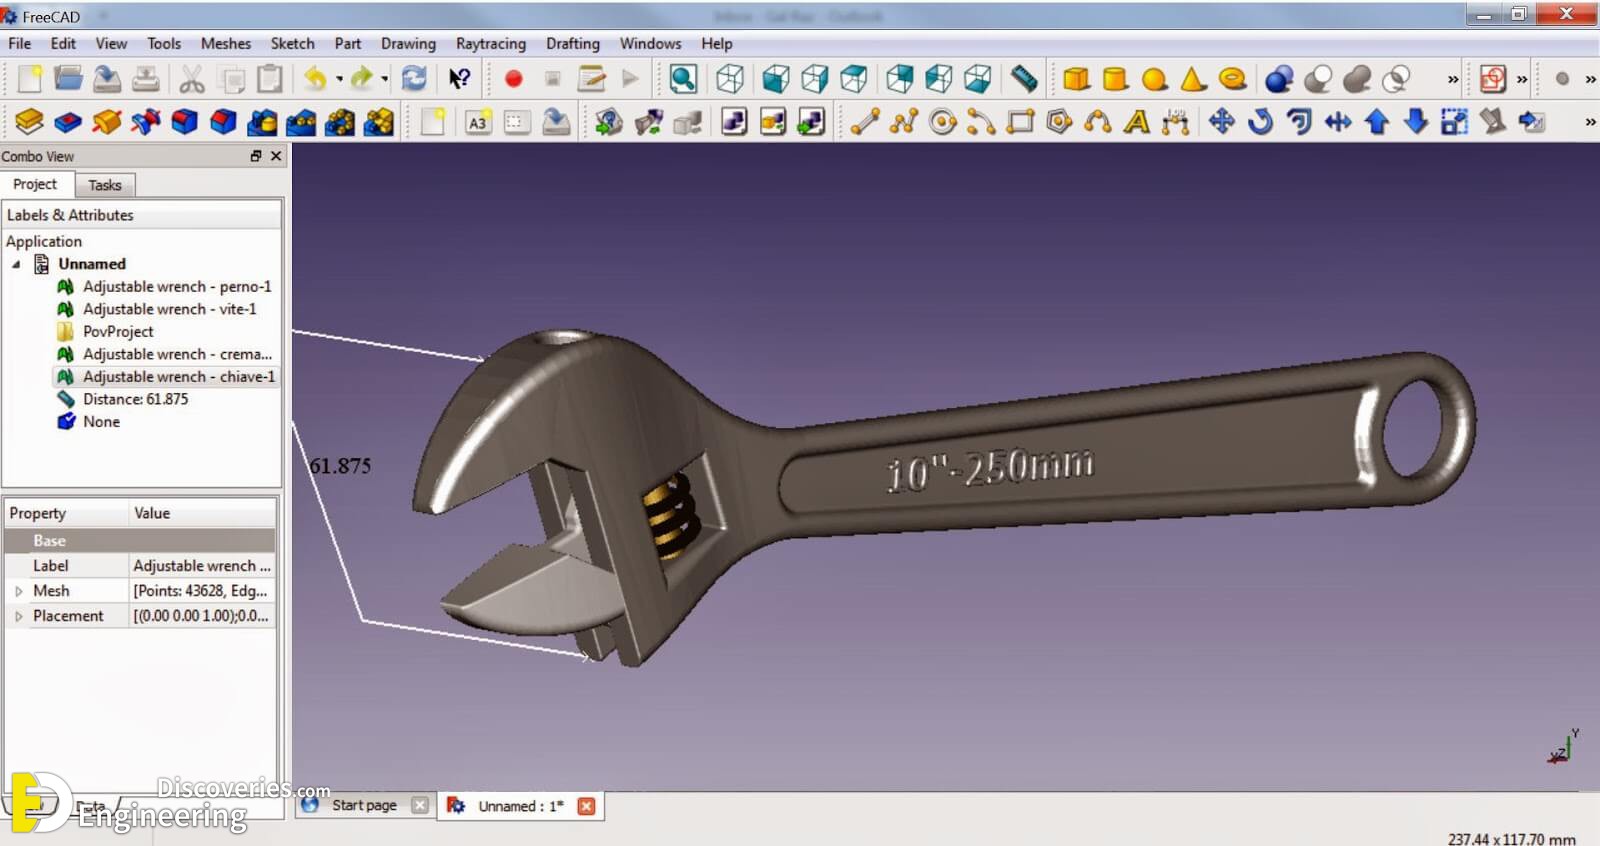Viewport: 1600px width, 846px height.
Task: Click the Cut scissors icon
Action: pos(192,78)
